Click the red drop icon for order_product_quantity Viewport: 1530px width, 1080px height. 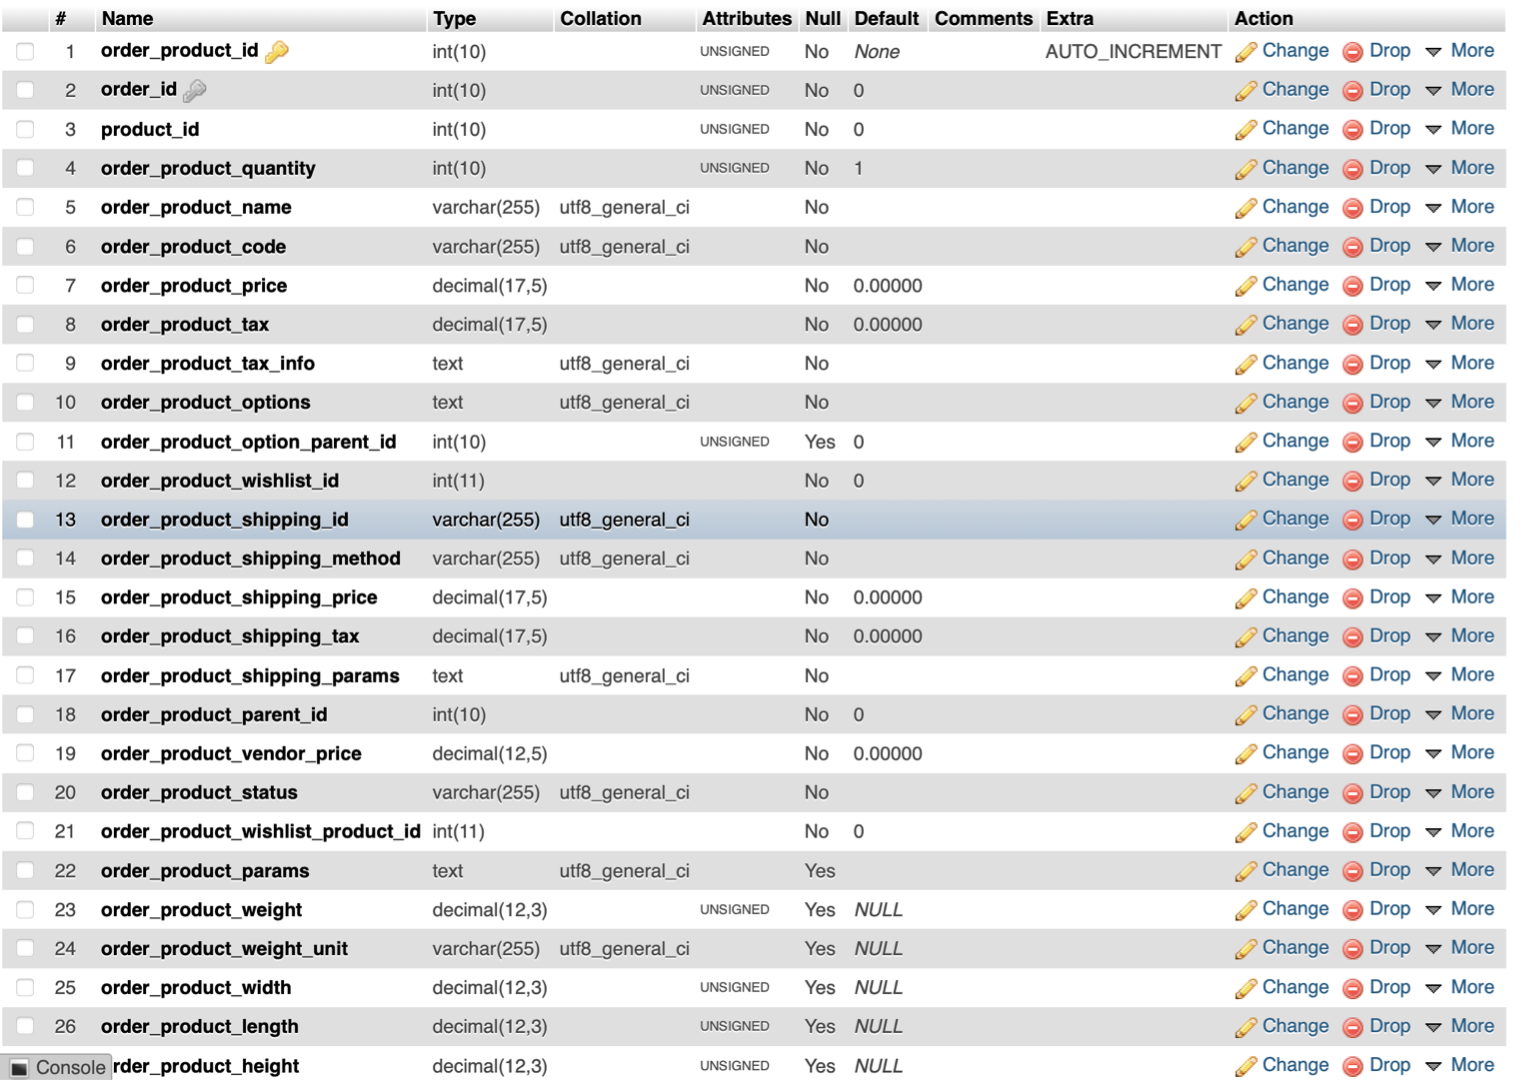point(1352,169)
